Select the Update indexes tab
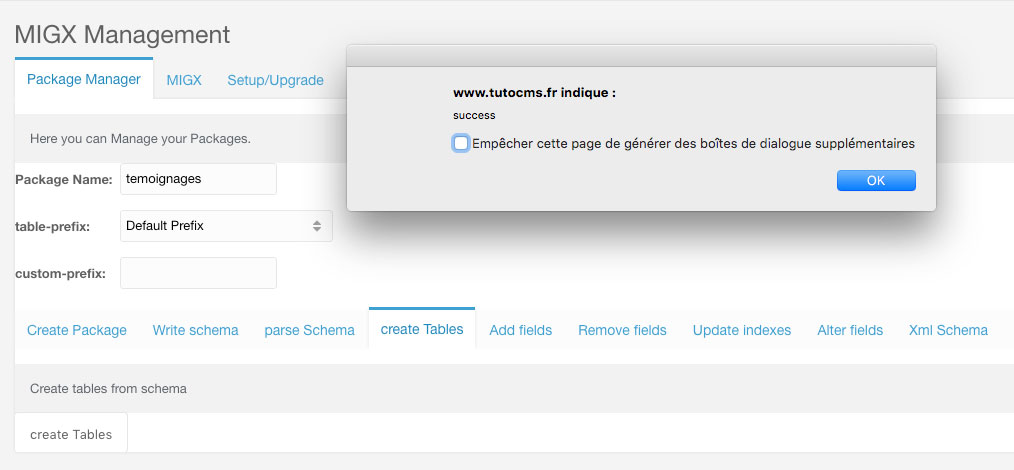 click(742, 330)
